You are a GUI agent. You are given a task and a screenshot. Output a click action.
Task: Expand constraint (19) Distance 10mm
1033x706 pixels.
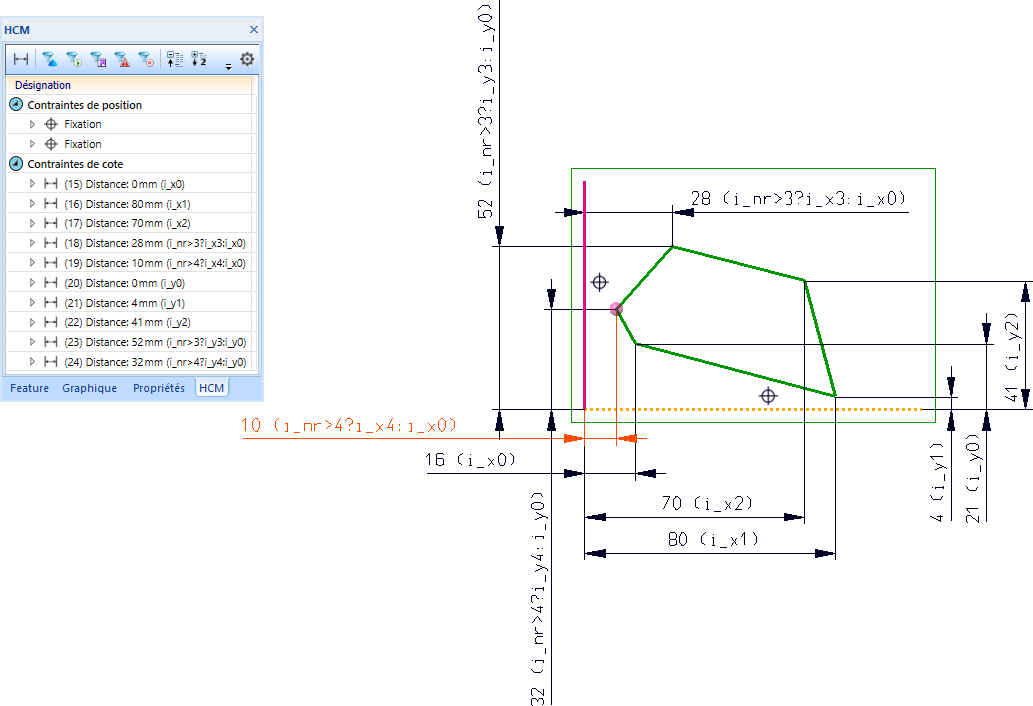pyautogui.click(x=32, y=263)
